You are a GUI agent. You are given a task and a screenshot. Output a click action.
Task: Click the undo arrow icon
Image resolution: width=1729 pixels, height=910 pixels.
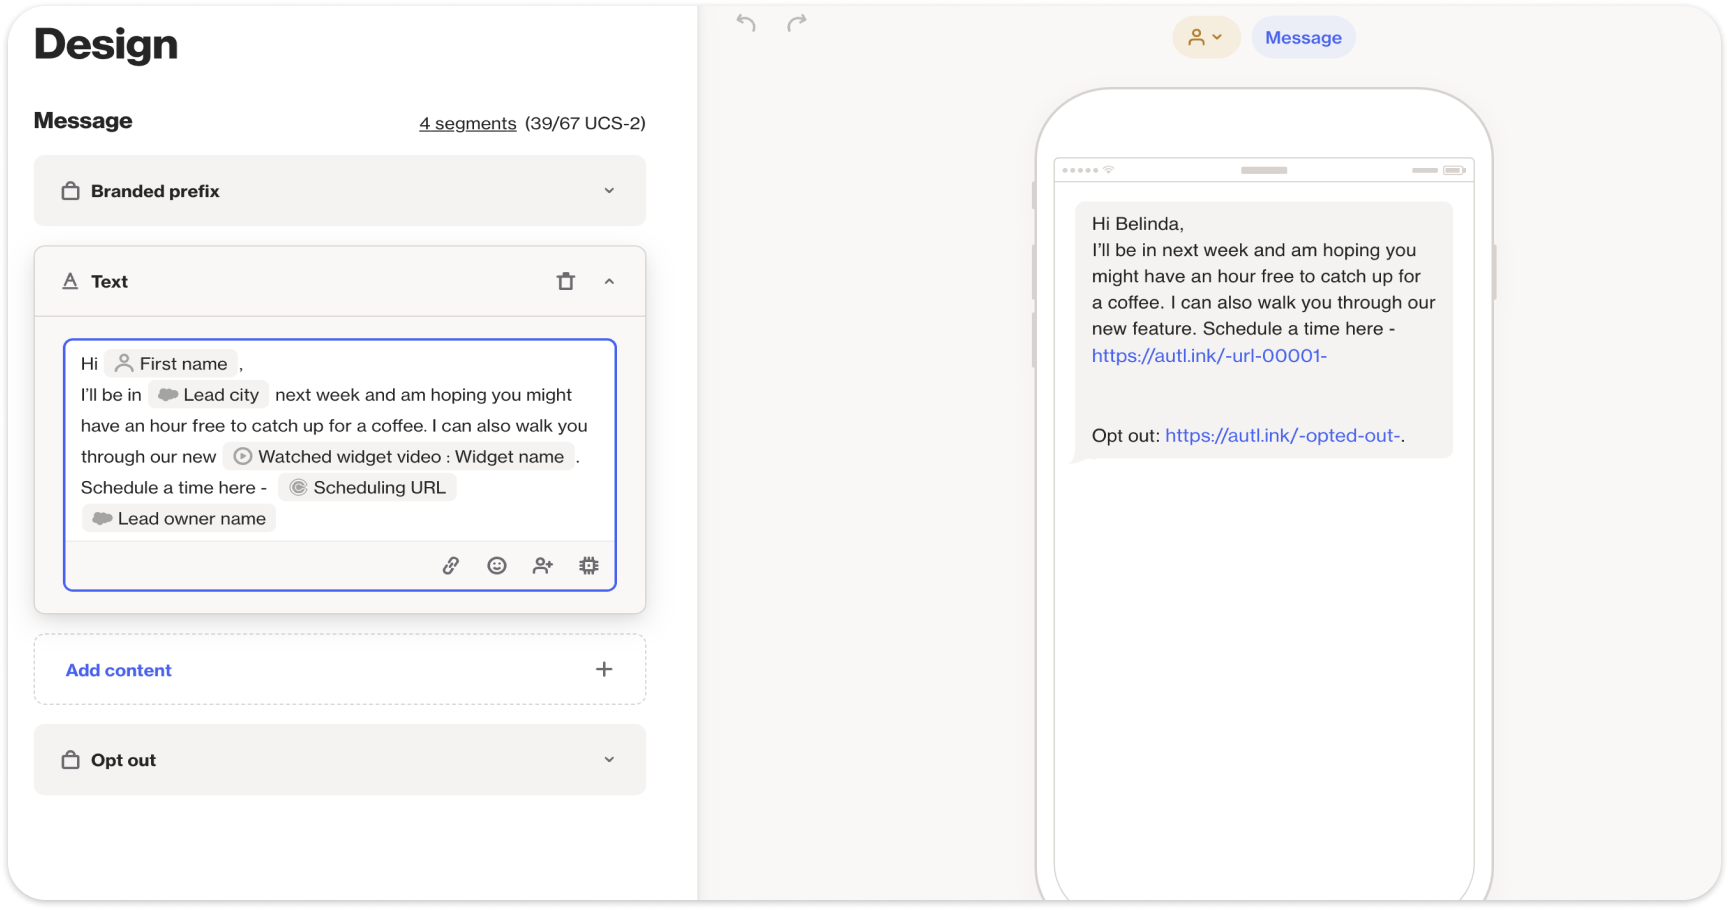pyautogui.click(x=746, y=23)
